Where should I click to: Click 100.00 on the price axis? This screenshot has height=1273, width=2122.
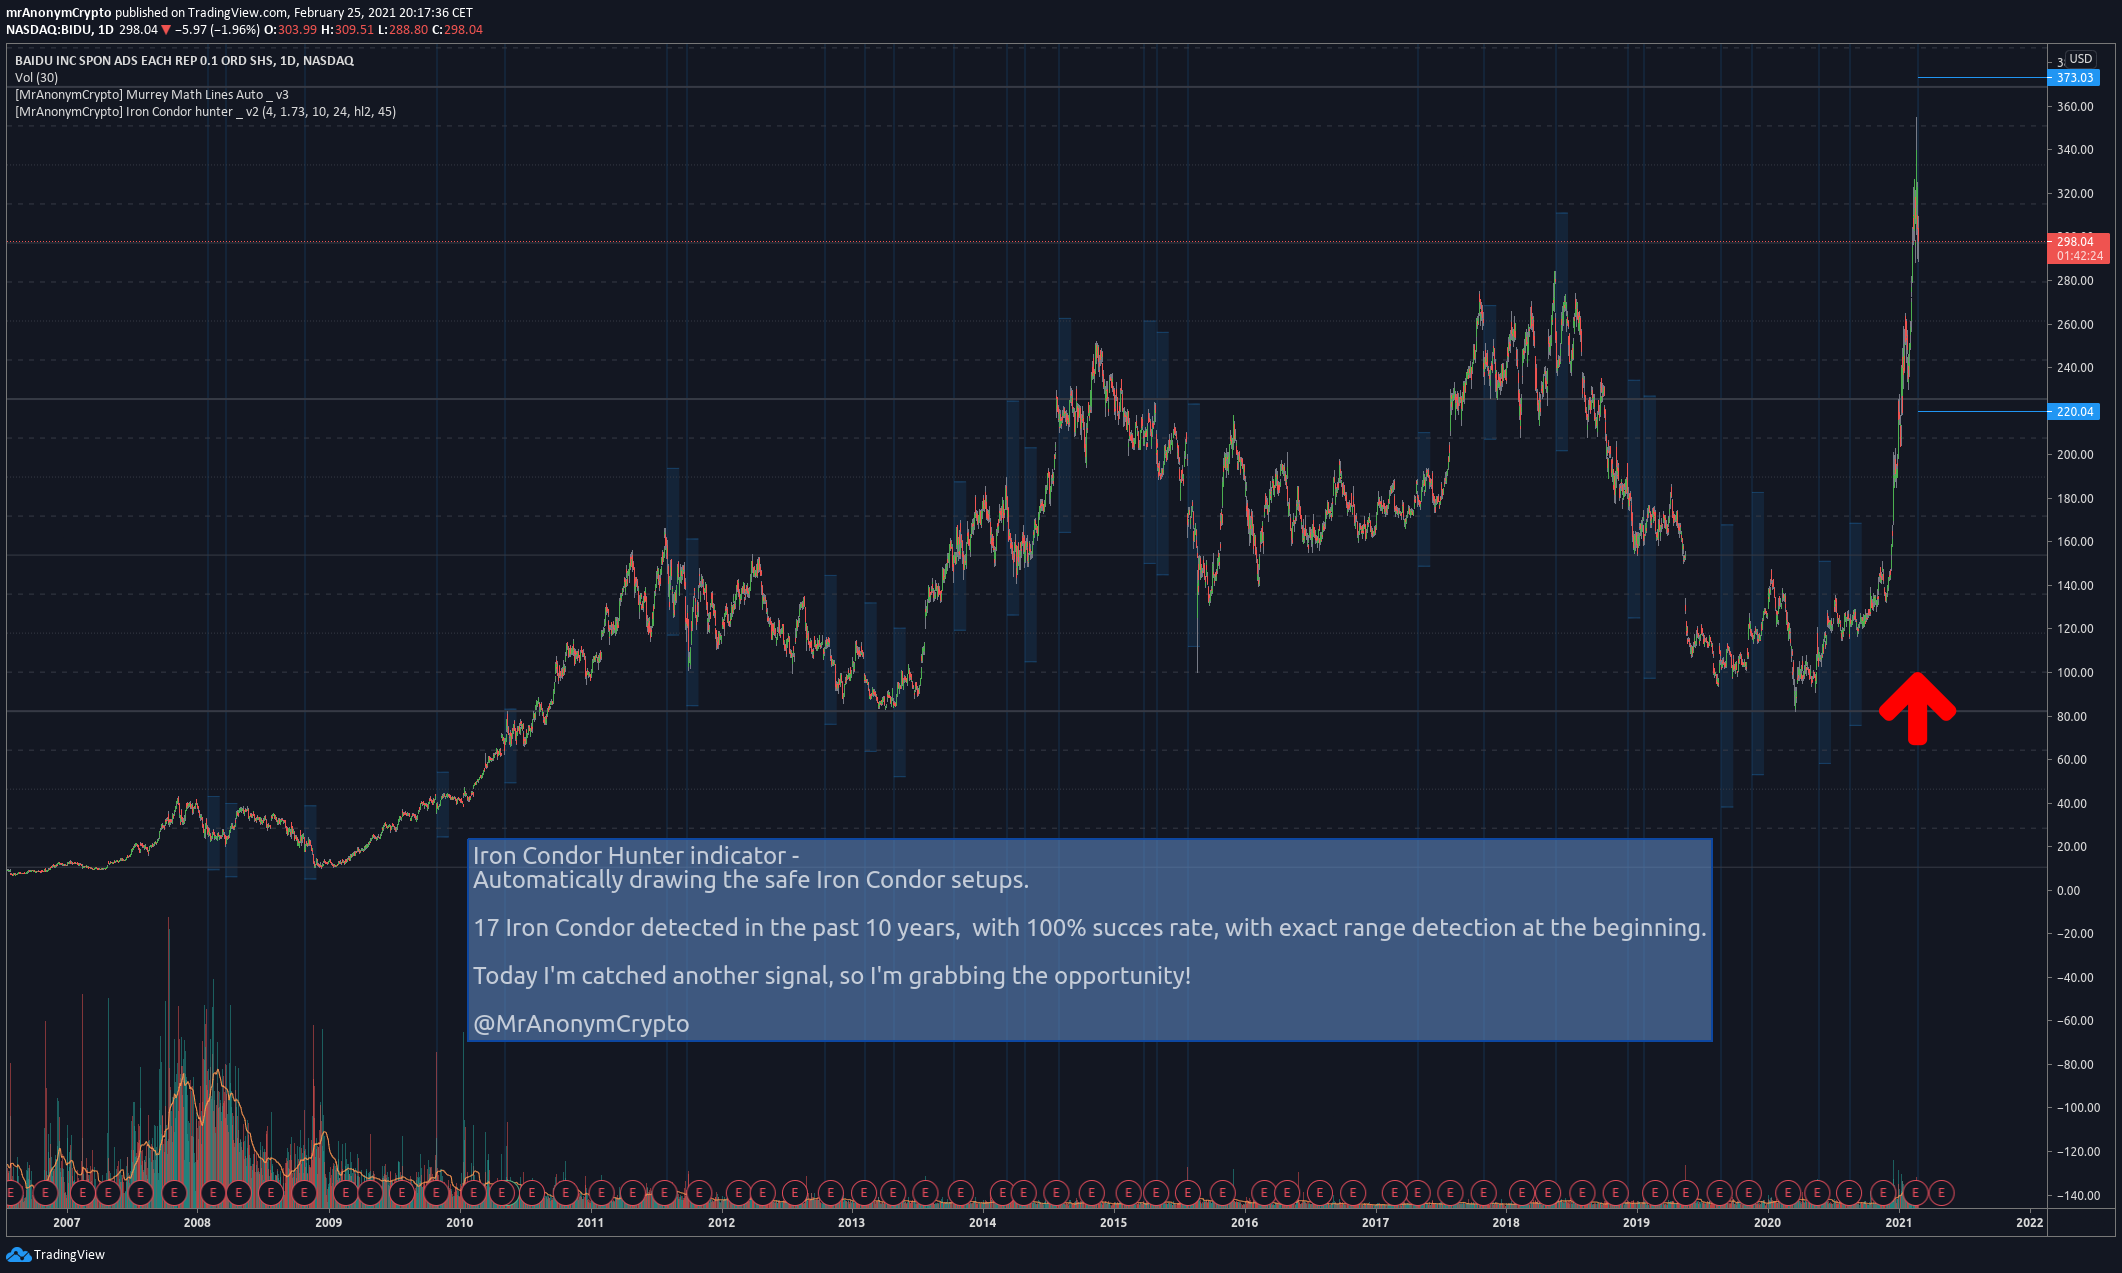coord(2075,673)
